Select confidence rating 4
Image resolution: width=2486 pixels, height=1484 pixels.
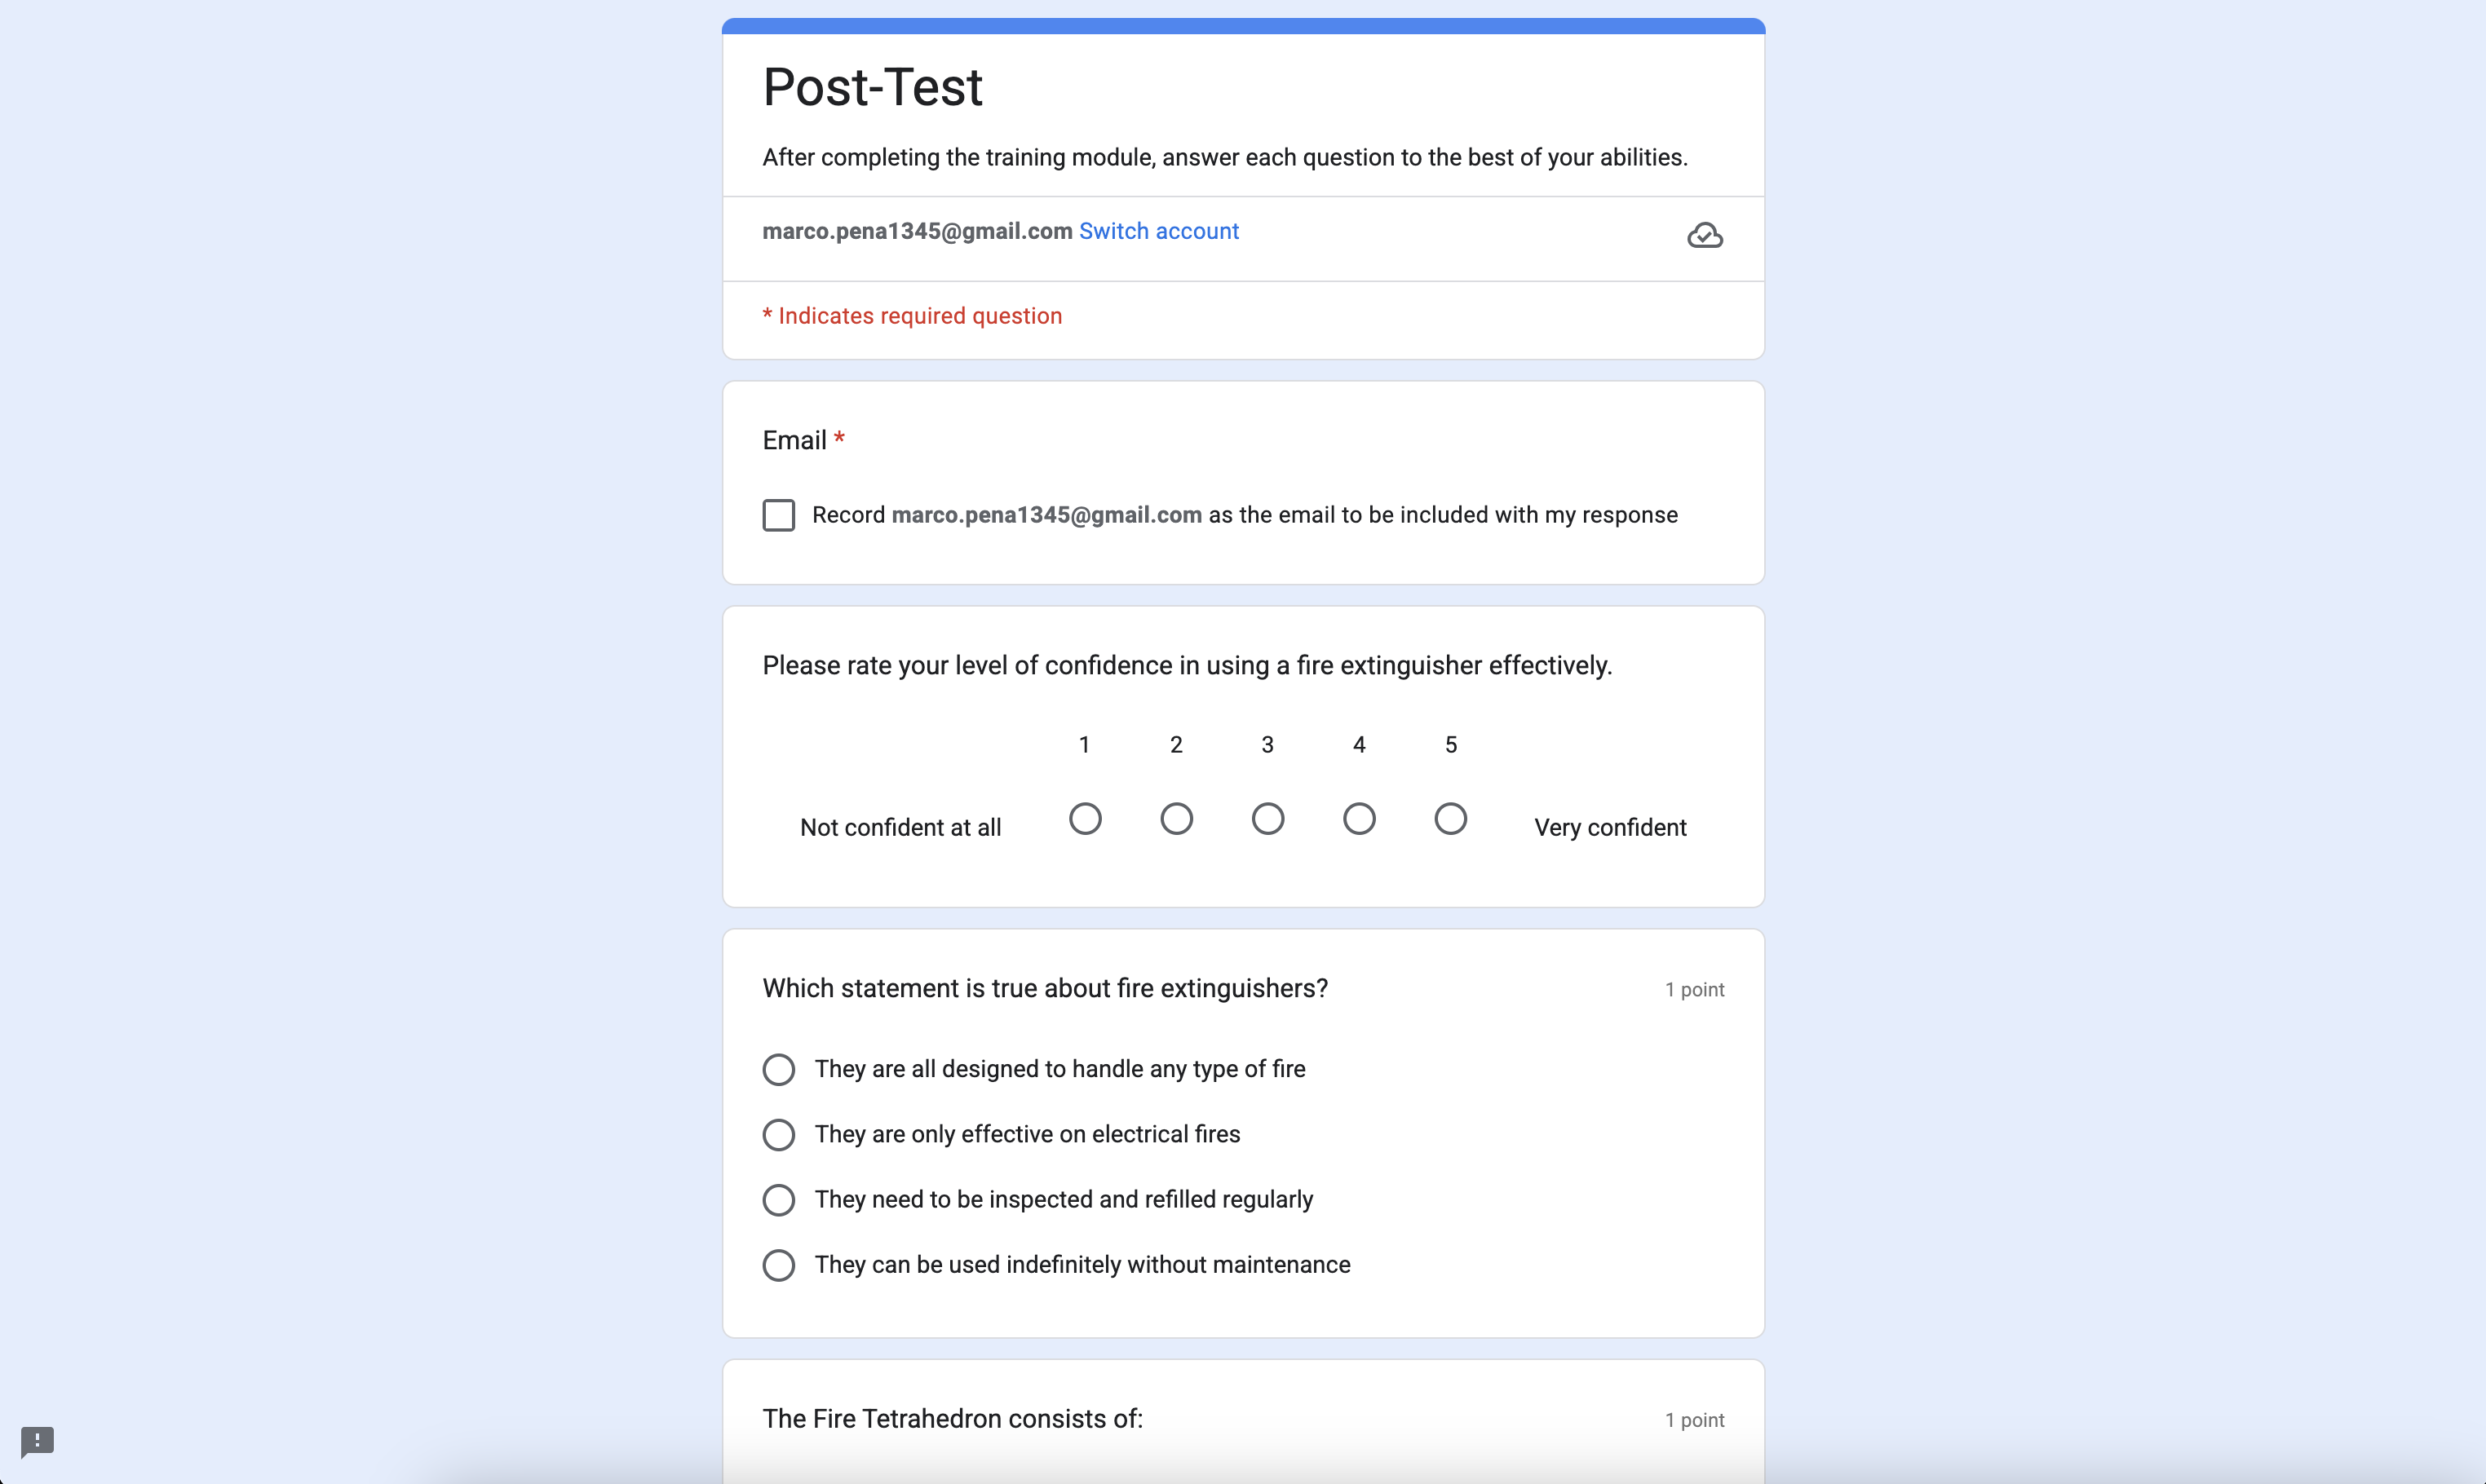[1359, 819]
